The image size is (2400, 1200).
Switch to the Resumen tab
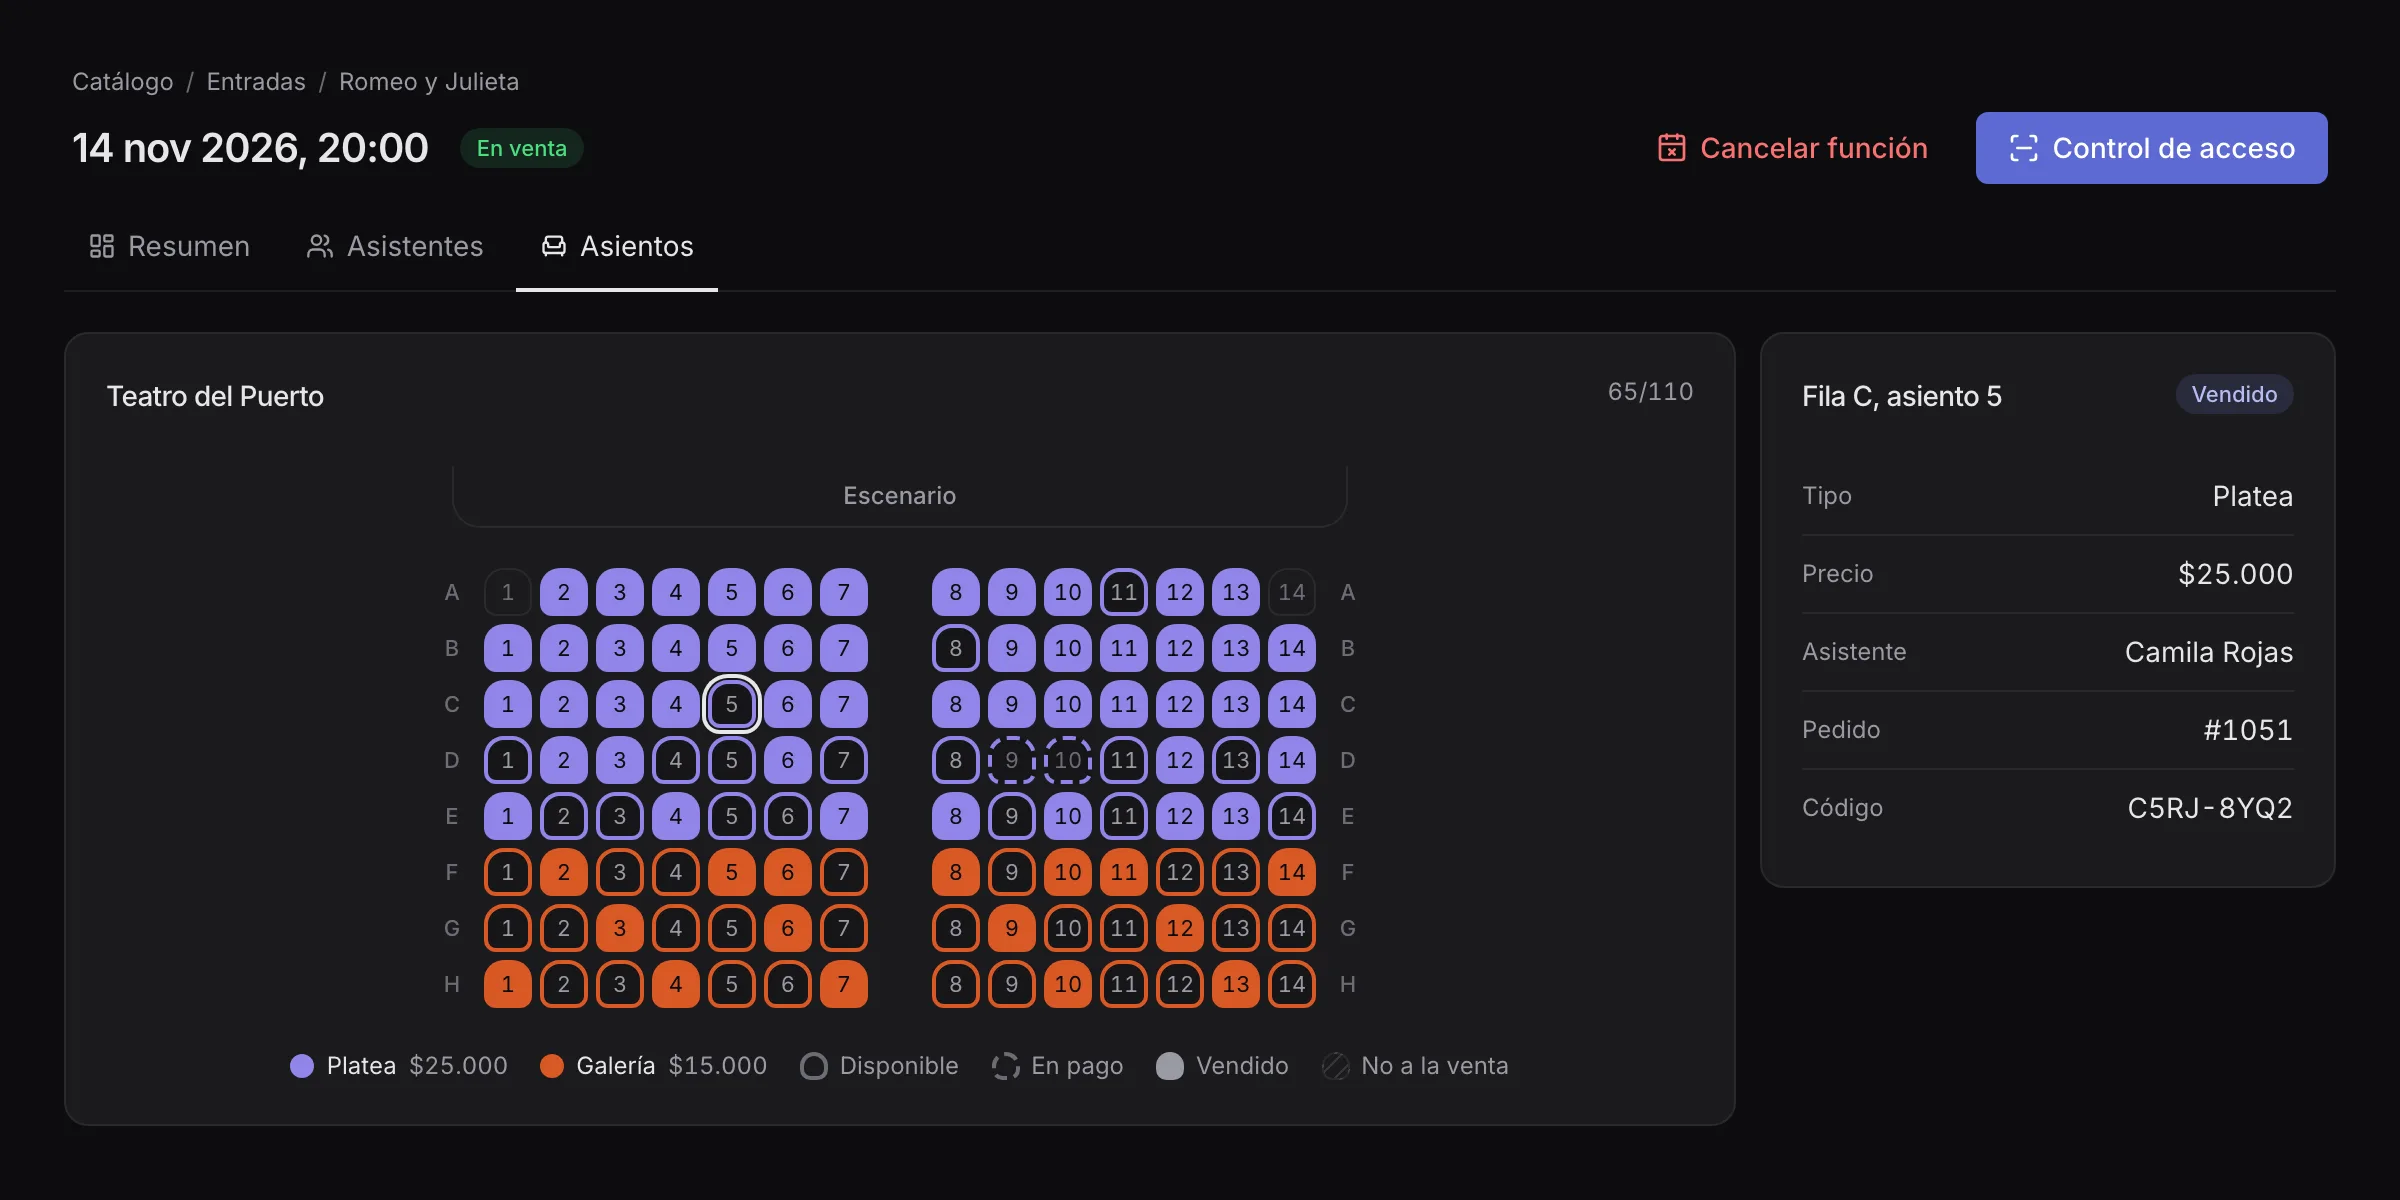[170, 246]
